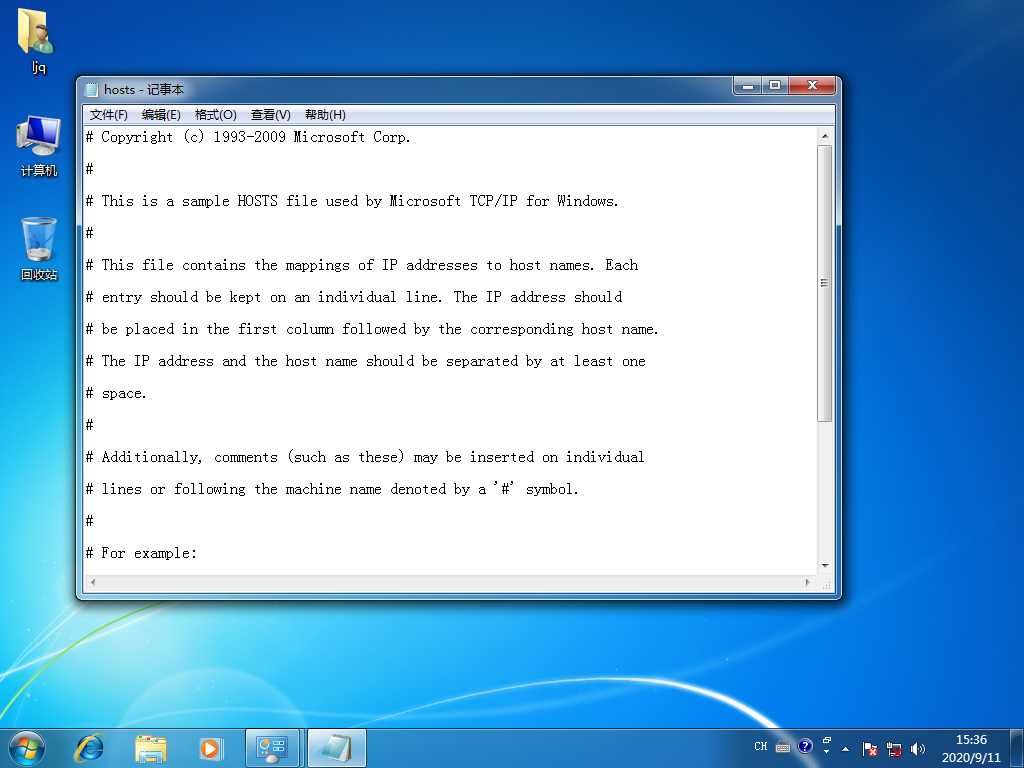Image resolution: width=1024 pixels, height=768 pixels.
Task: Launch Internet Explorer from taskbar
Action: pyautogui.click(x=89, y=748)
